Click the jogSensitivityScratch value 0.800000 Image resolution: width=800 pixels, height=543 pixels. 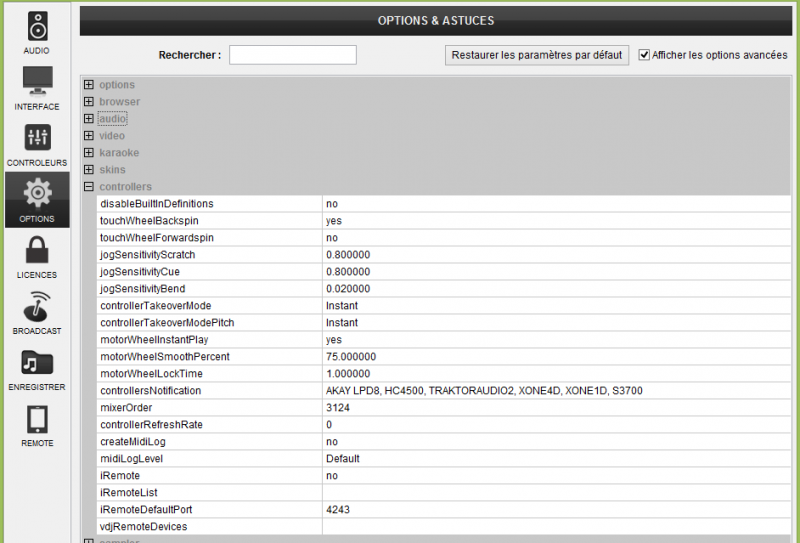point(348,255)
